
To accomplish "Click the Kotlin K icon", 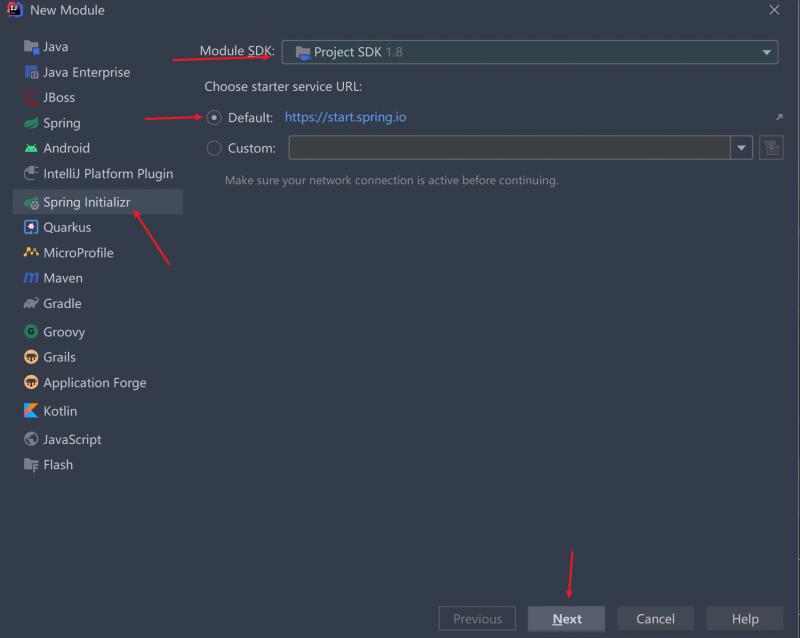I will point(31,411).
